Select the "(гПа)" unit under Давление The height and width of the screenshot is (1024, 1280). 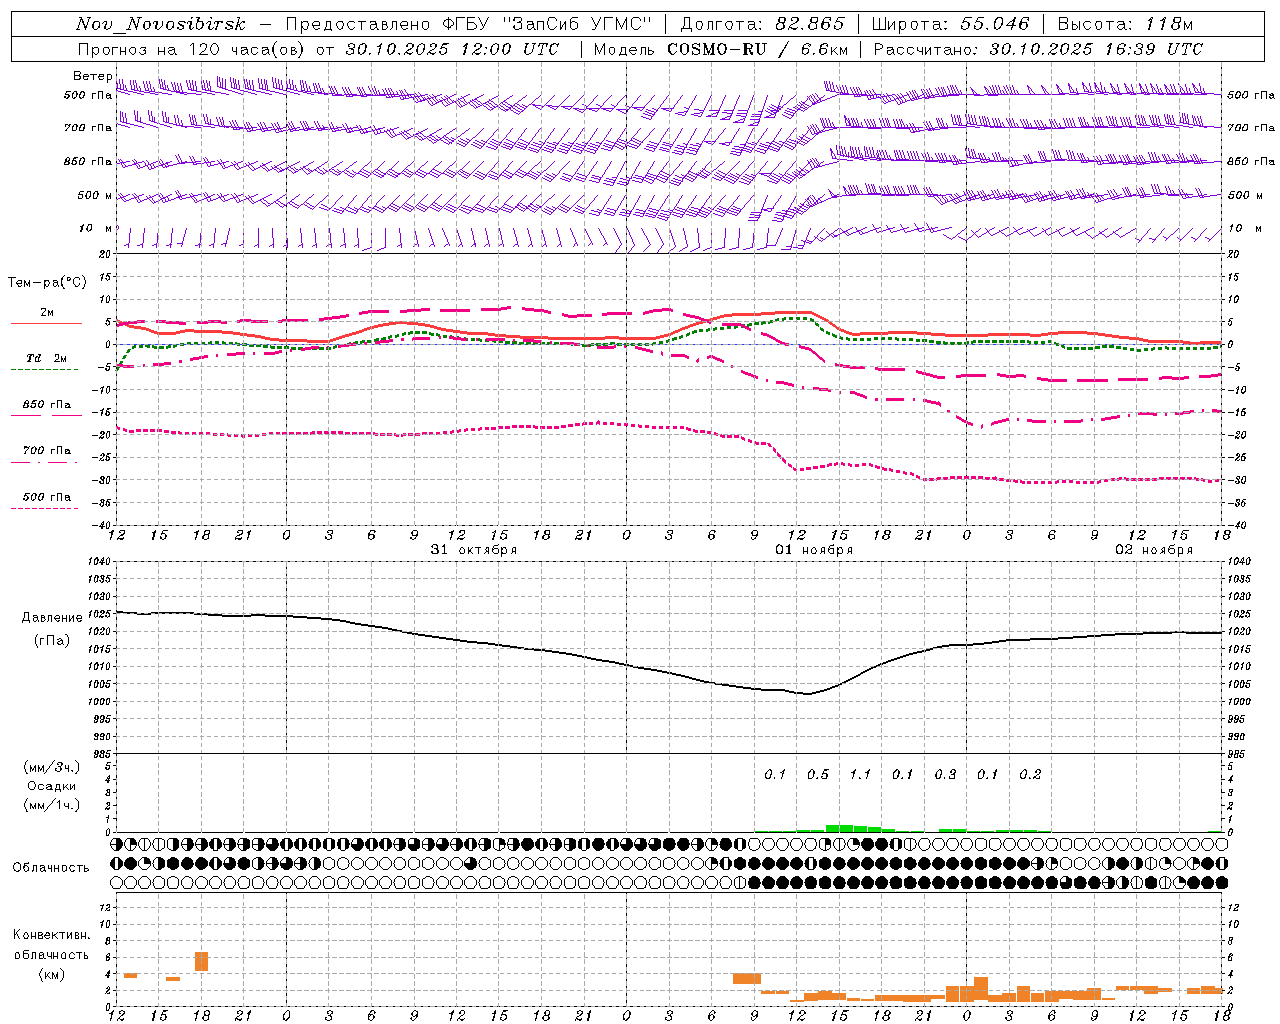(x=52, y=641)
